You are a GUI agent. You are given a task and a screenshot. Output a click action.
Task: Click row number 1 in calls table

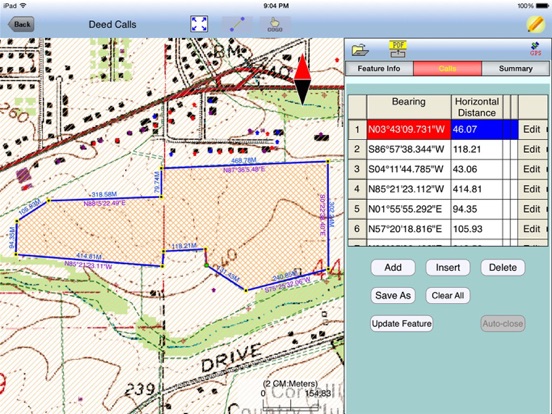(357, 130)
